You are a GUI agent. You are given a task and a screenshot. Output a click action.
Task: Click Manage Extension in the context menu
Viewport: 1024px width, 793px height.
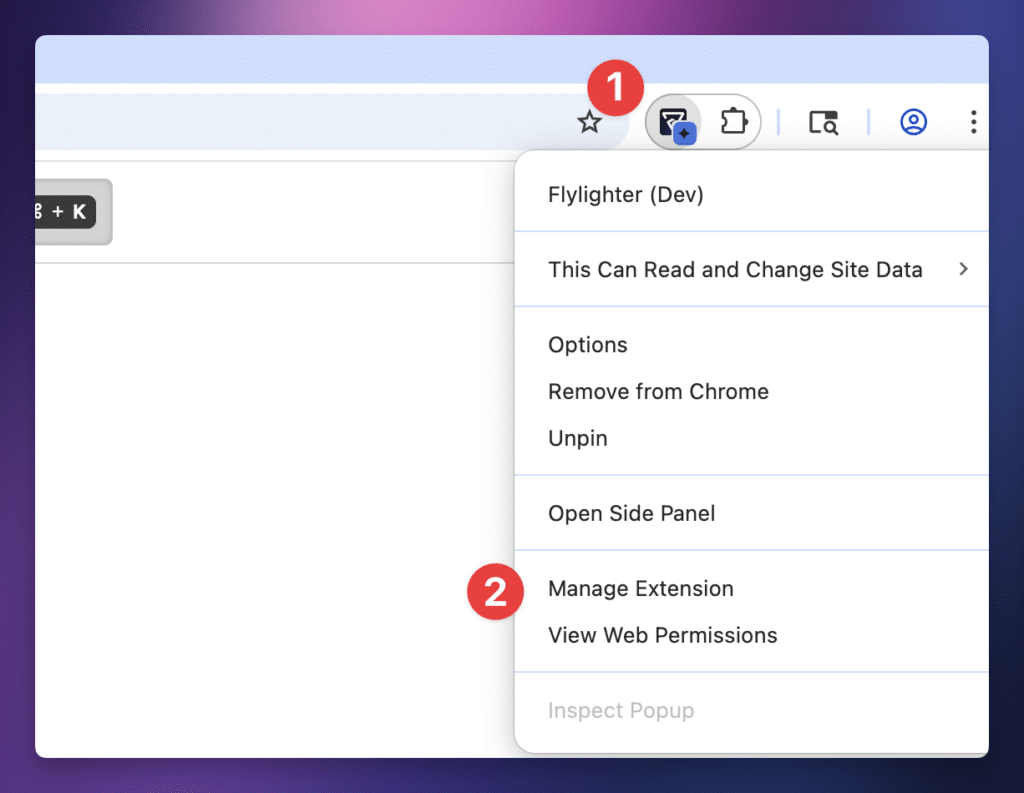click(x=640, y=589)
